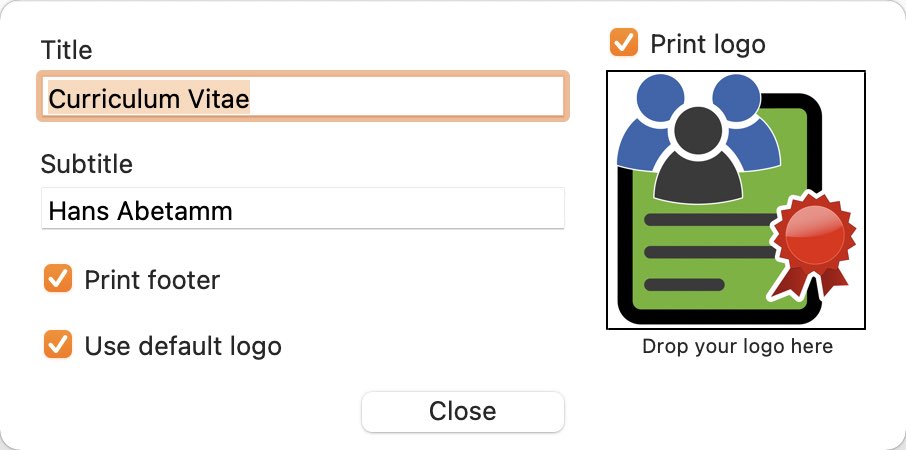Click the Drop your logo here caption
The image size is (906, 450).
[737, 347]
